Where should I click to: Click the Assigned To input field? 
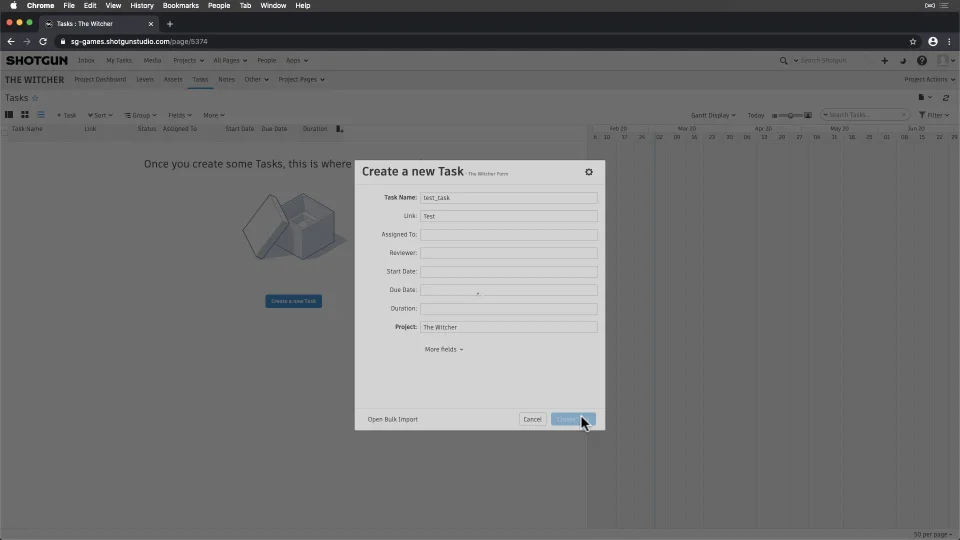point(508,234)
